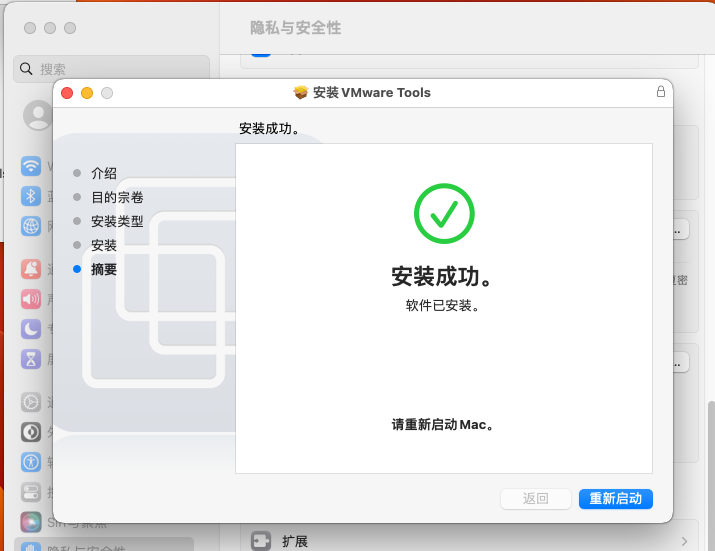Select the 摘要 installer step
This screenshot has height=551, width=715.
[x=104, y=269]
